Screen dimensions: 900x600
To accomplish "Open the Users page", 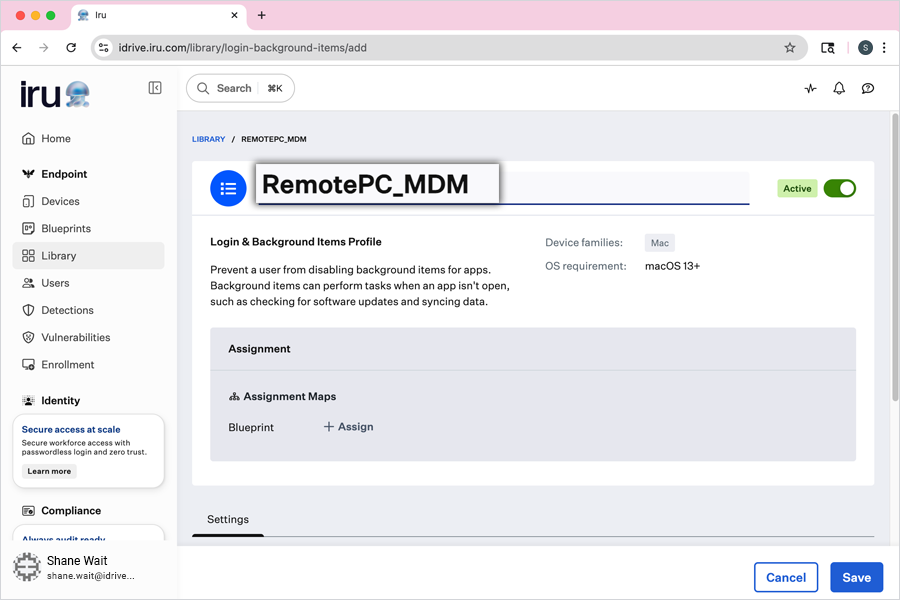I will [x=57, y=283].
